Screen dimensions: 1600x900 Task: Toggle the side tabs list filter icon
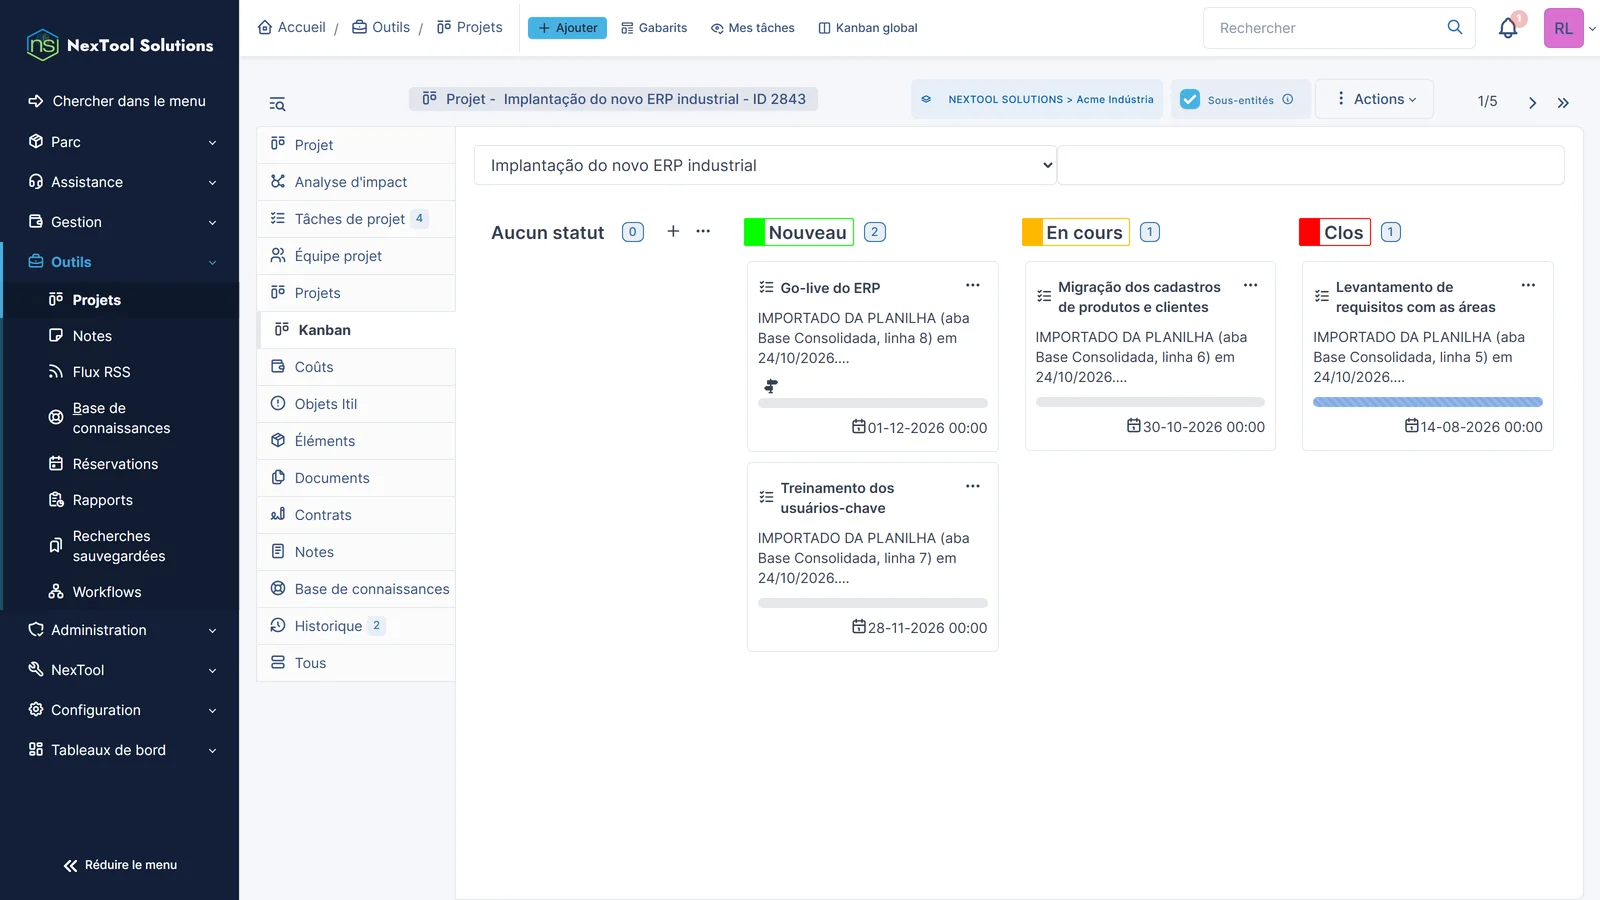click(x=278, y=104)
